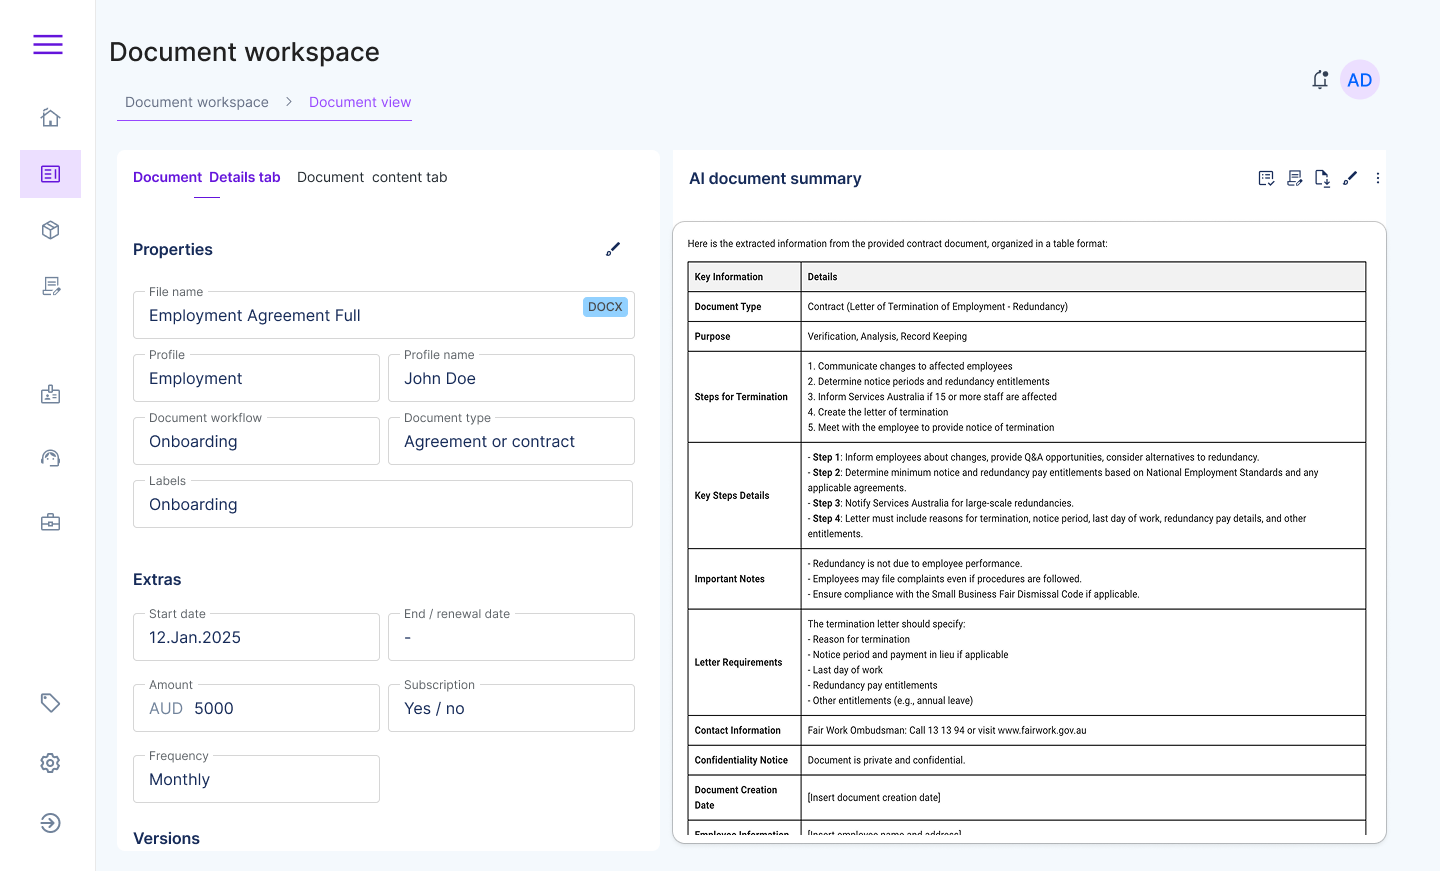
Task: Edit the AI summary with the pen icon
Action: pyautogui.click(x=1350, y=177)
